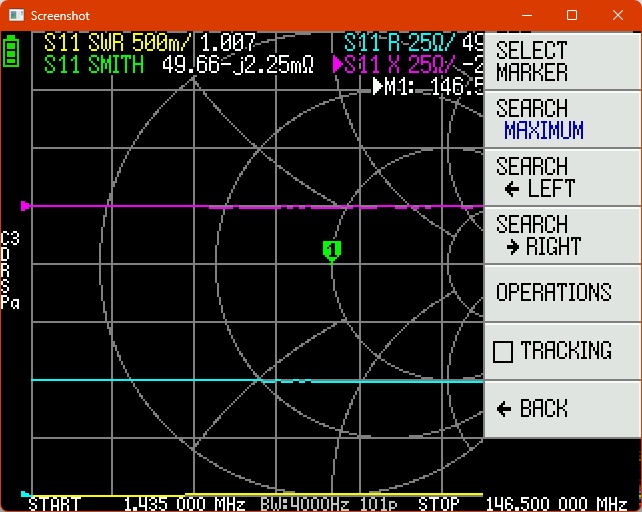Click the magenta reference arrow at left edge
Screen dimensions: 642x512
[25, 206]
